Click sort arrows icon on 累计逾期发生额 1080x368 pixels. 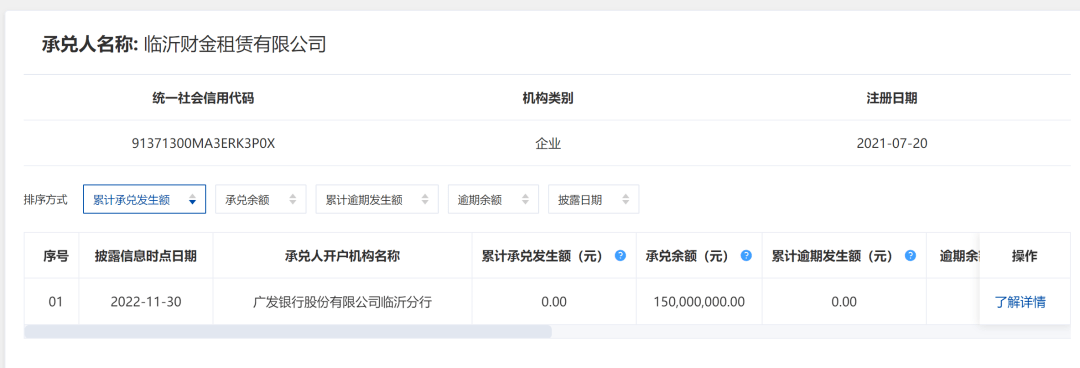tap(425, 200)
